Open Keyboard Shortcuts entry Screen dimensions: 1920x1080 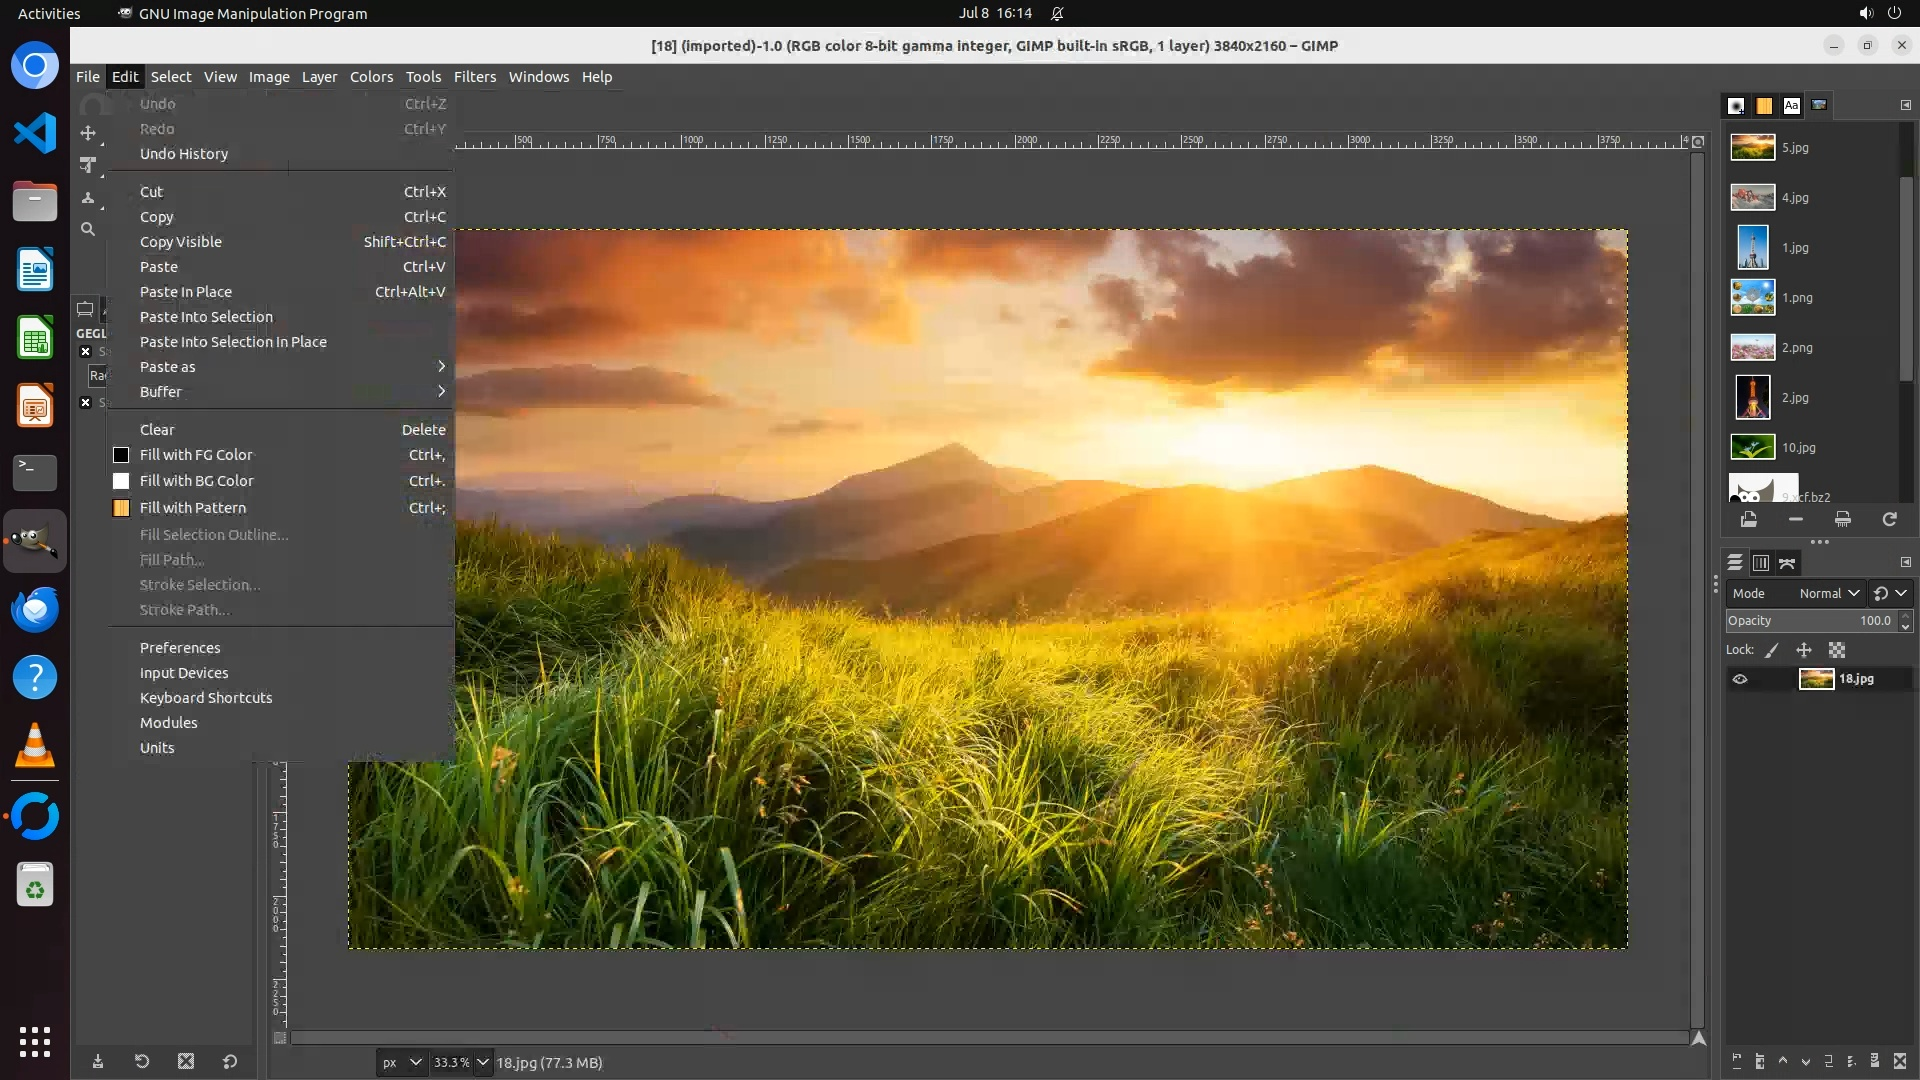pyautogui.click(x=206, y=698)
